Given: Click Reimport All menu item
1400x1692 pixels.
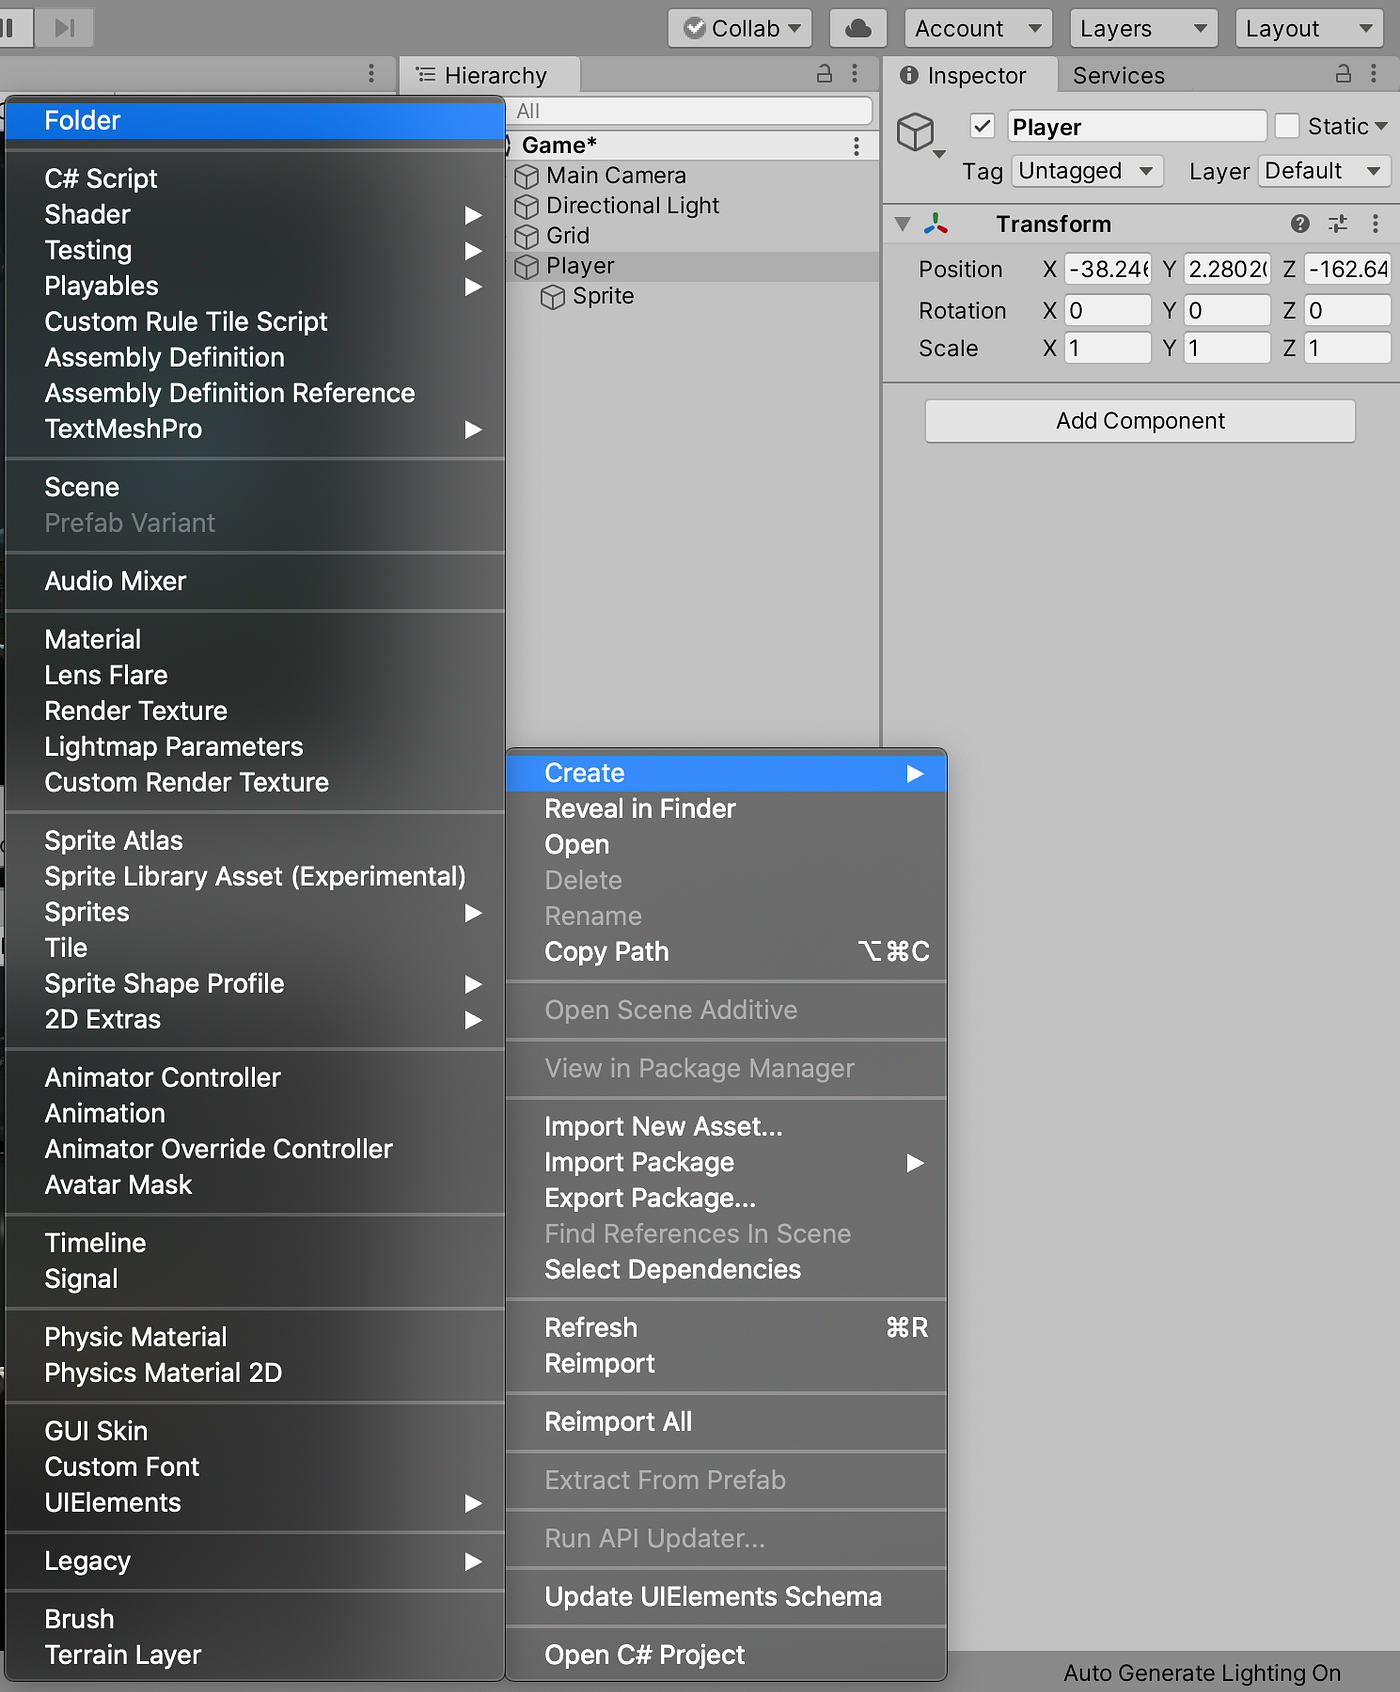Looking at the screenshot, I should [726, 1422].
